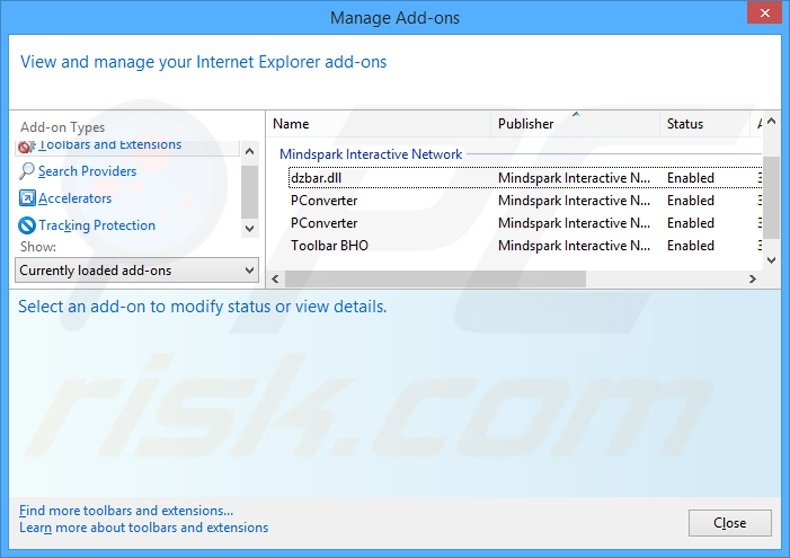Open Find more toolbars and extensions link
Screen dimensions: 790x558
click(x=126, y=511)
